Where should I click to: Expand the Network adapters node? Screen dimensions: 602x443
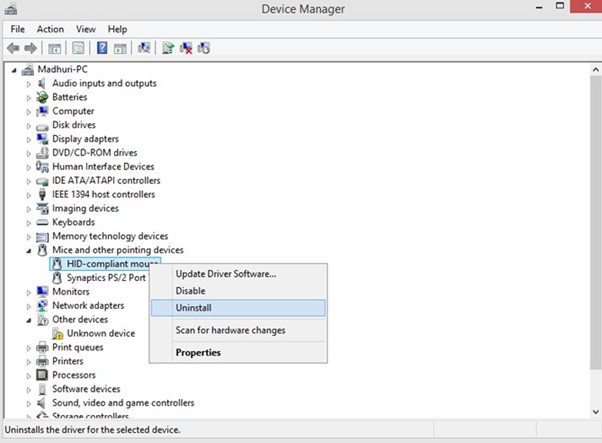[29, 306]
